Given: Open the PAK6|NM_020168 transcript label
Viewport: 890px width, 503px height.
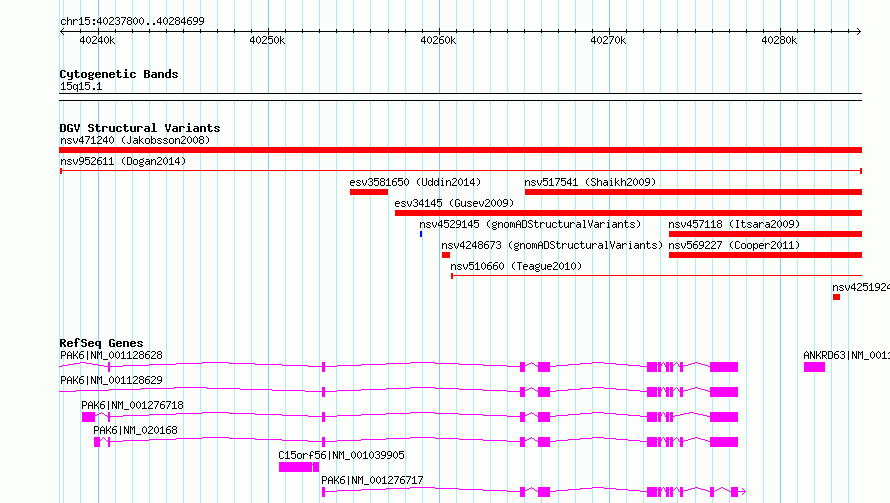Looking at the screenshot, I should (x=135, y=430).
